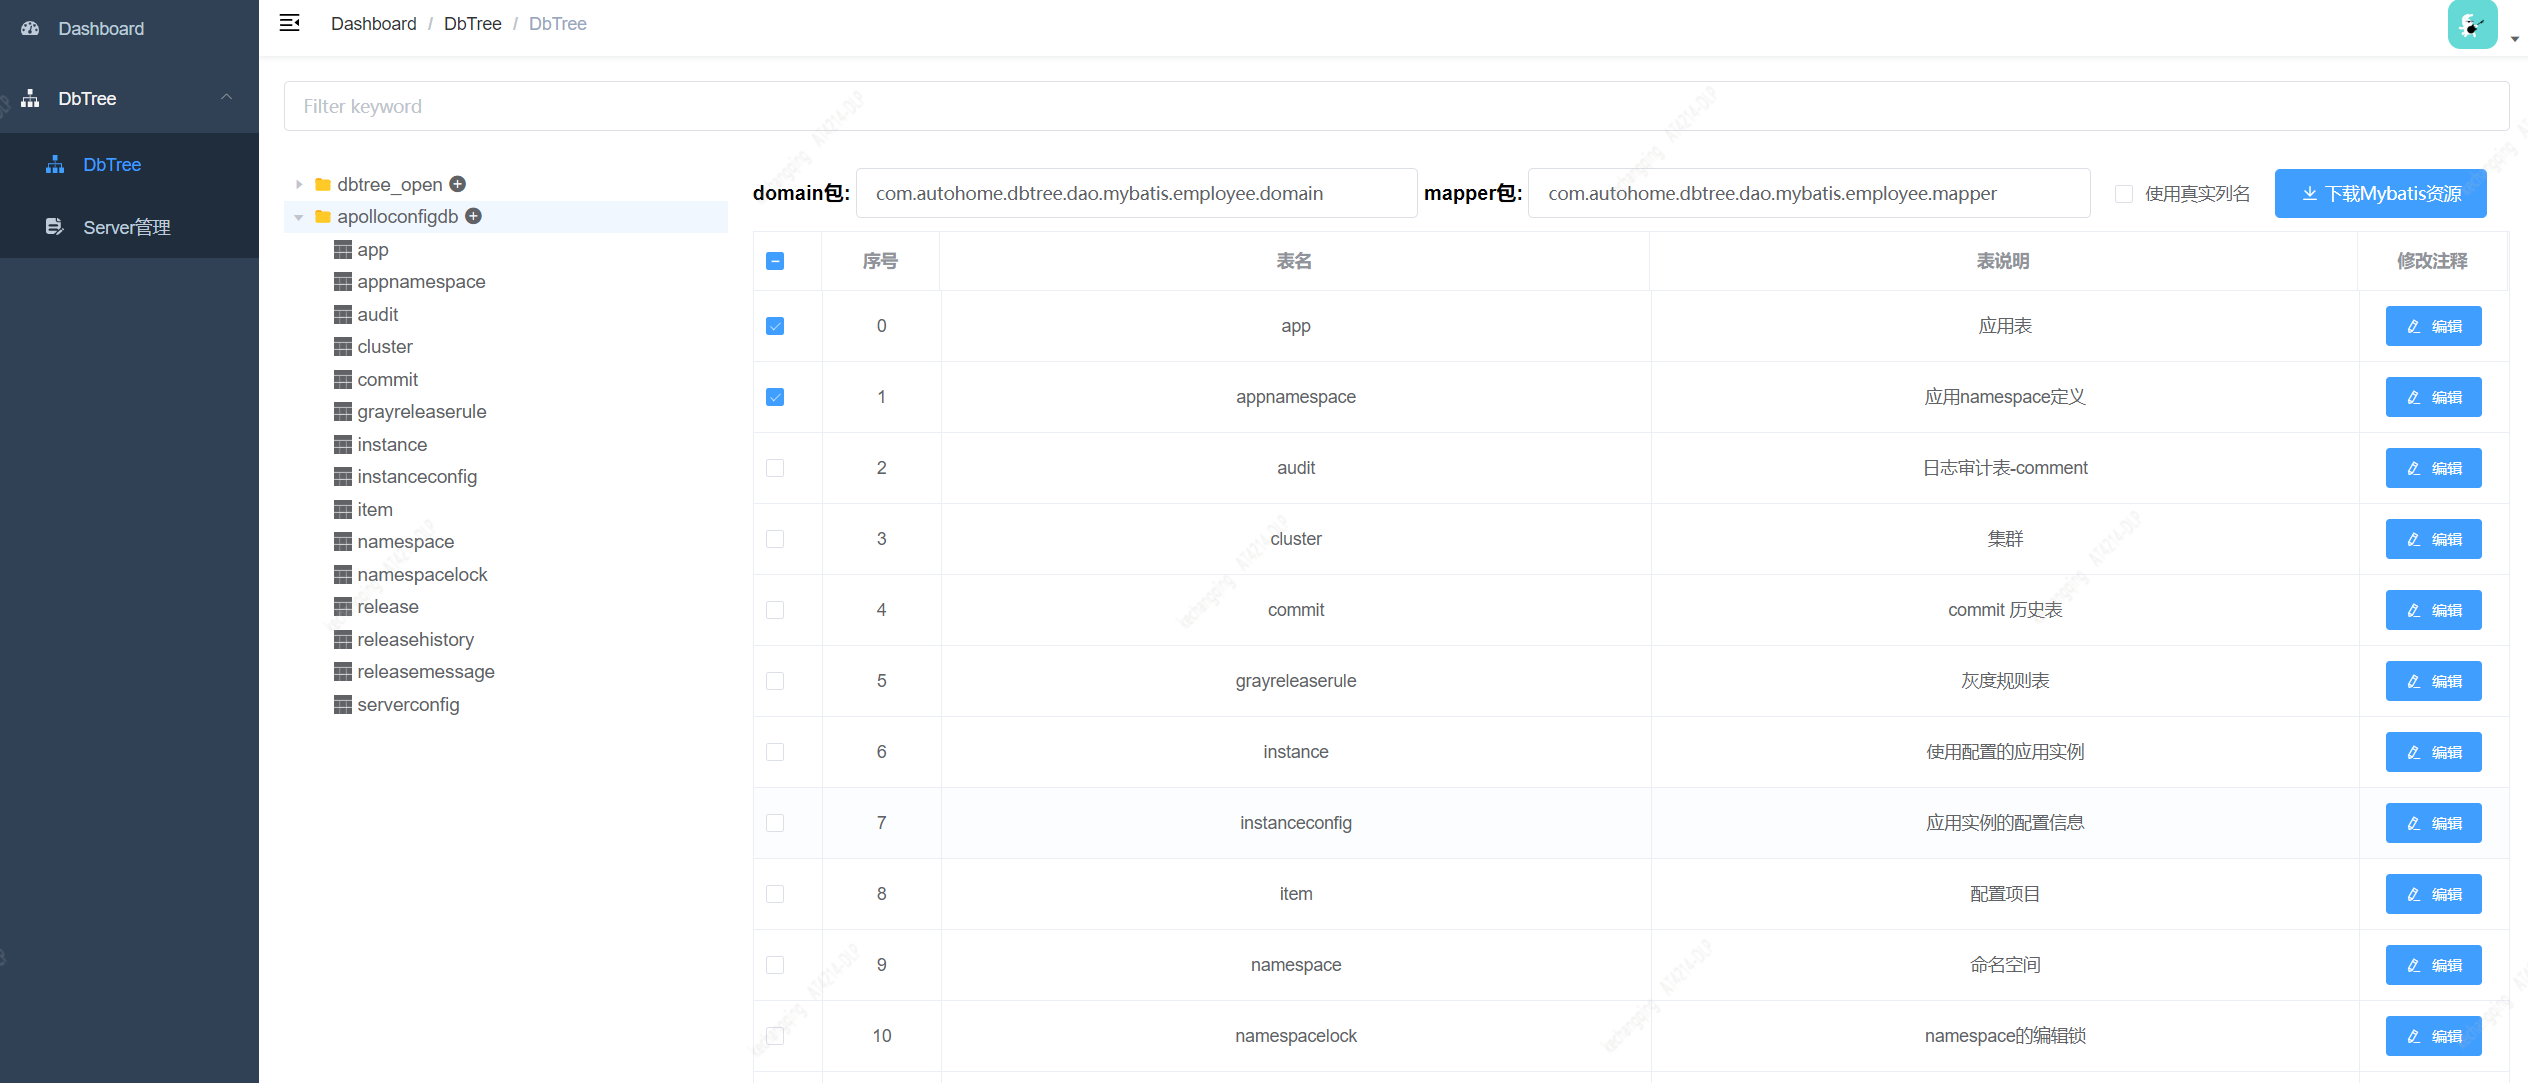
Task: Toggle the header select-all checkbox
Action: click(775, 261)
